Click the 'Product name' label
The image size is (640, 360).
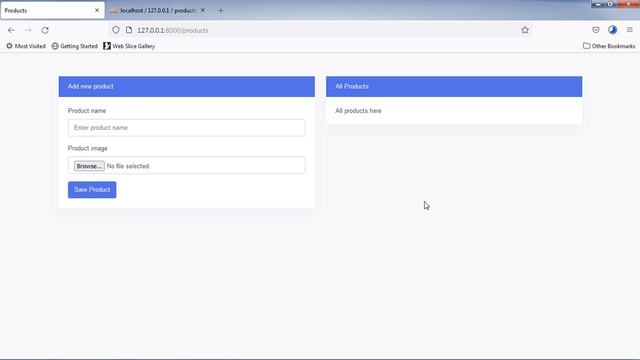pyautogui.click(x=87, y=111)
